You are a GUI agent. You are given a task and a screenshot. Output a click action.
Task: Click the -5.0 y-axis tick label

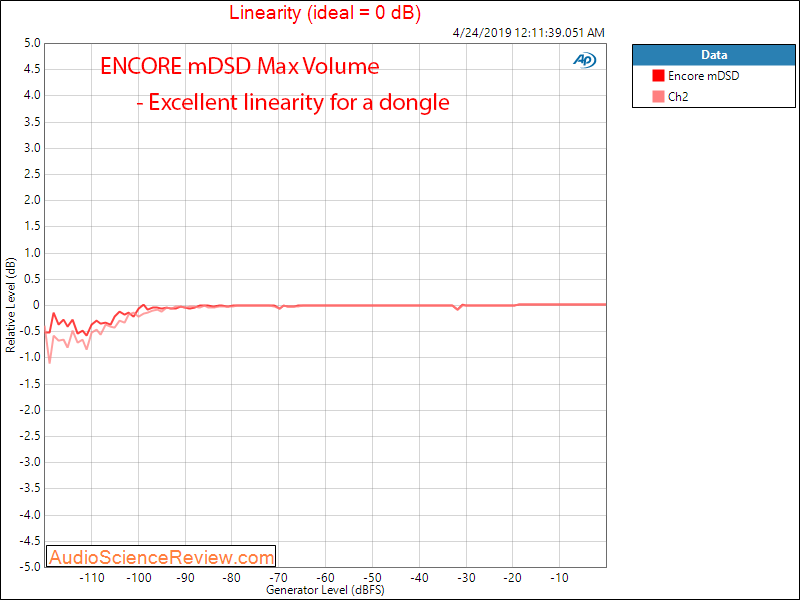click(x=30, y=567)
